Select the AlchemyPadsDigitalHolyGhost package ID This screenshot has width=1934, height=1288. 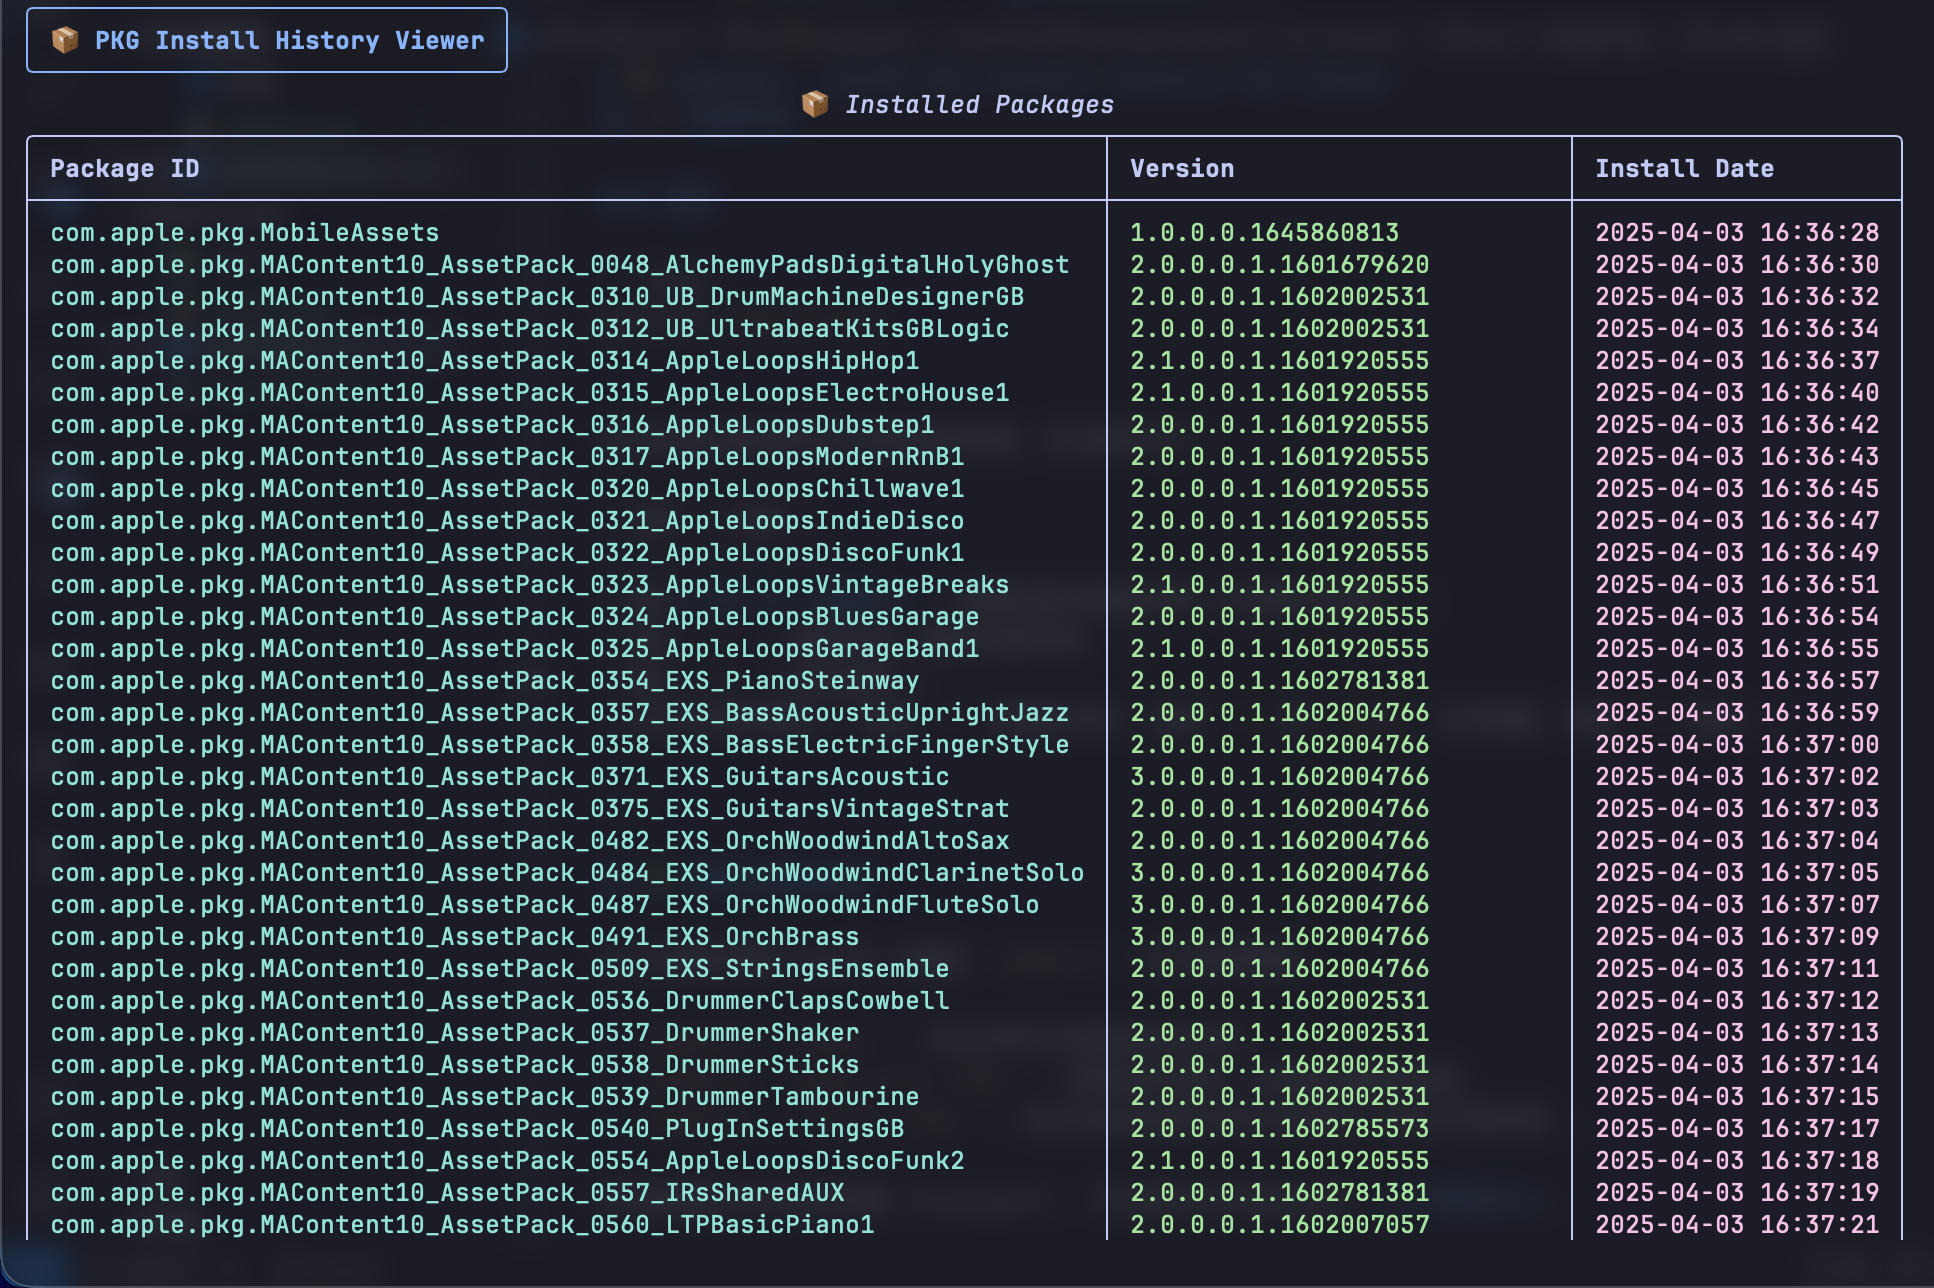[x=560, y=264]
